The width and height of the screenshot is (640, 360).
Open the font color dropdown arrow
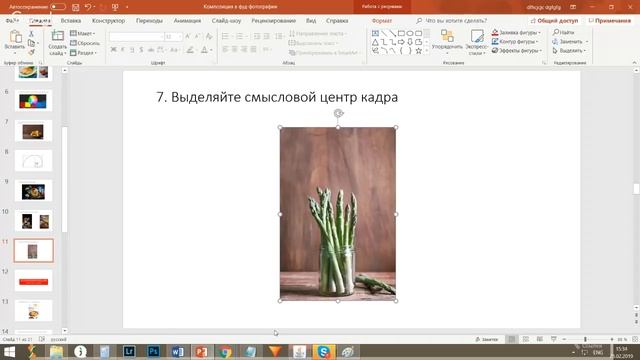point(211,50)
